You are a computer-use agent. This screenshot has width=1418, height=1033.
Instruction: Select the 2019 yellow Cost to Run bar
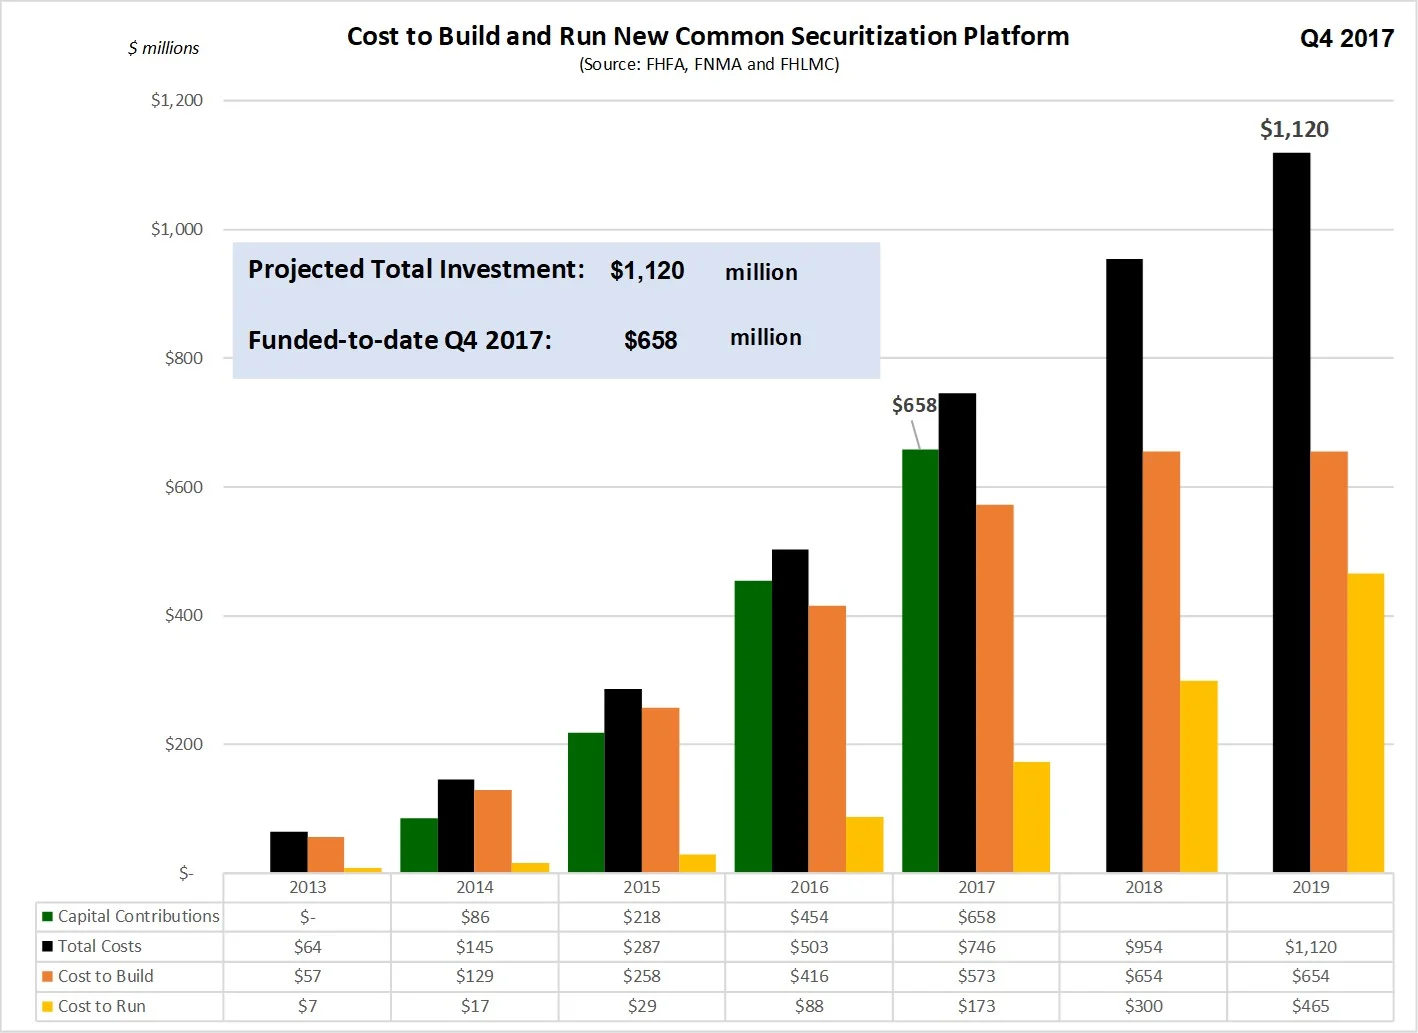pyautogui.click(x=1366, y=723)
